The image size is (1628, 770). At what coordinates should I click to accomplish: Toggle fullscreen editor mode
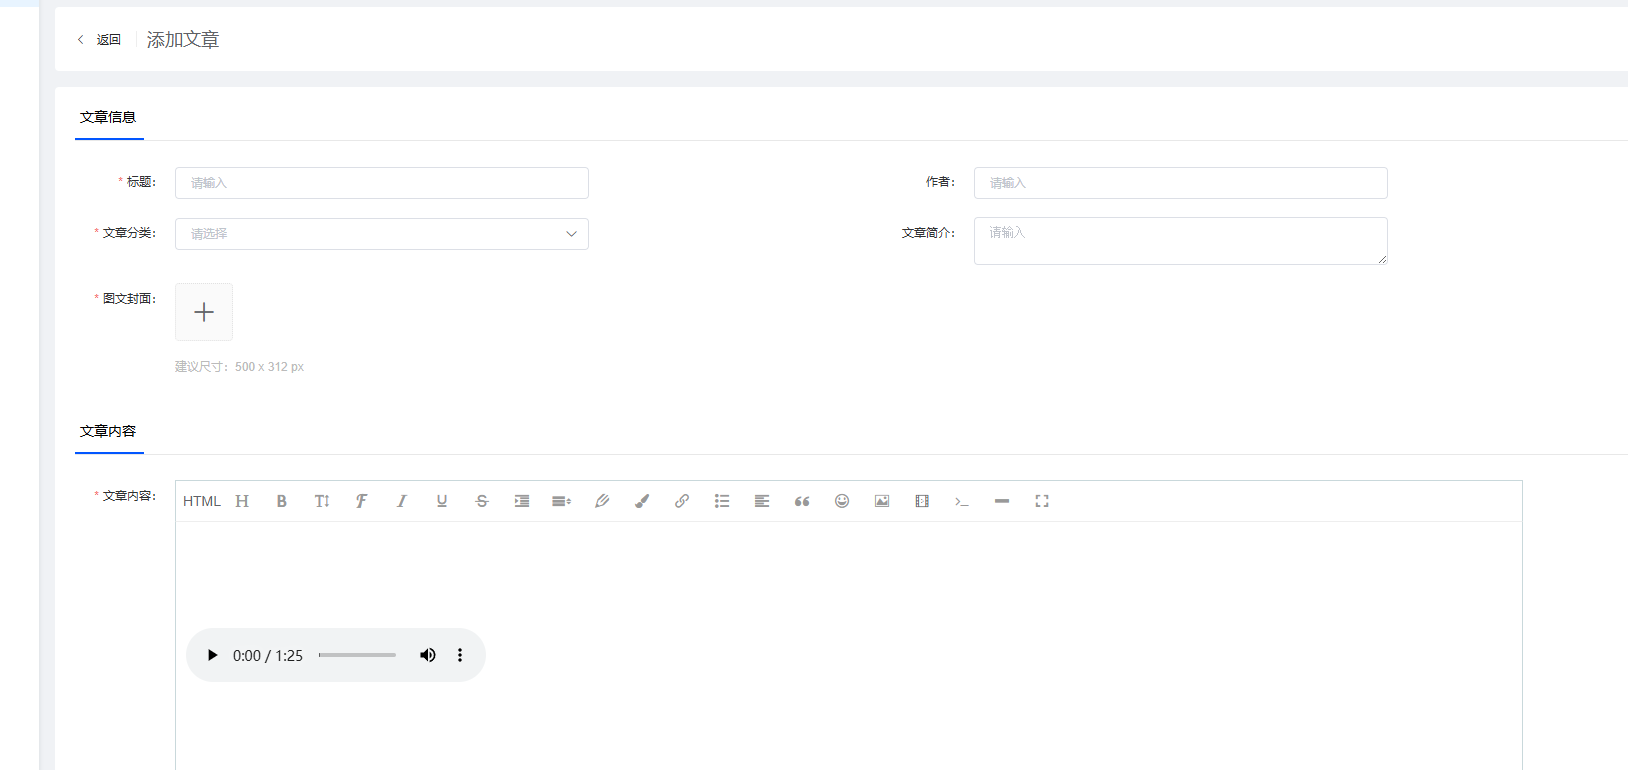[x=1042, y=501]
